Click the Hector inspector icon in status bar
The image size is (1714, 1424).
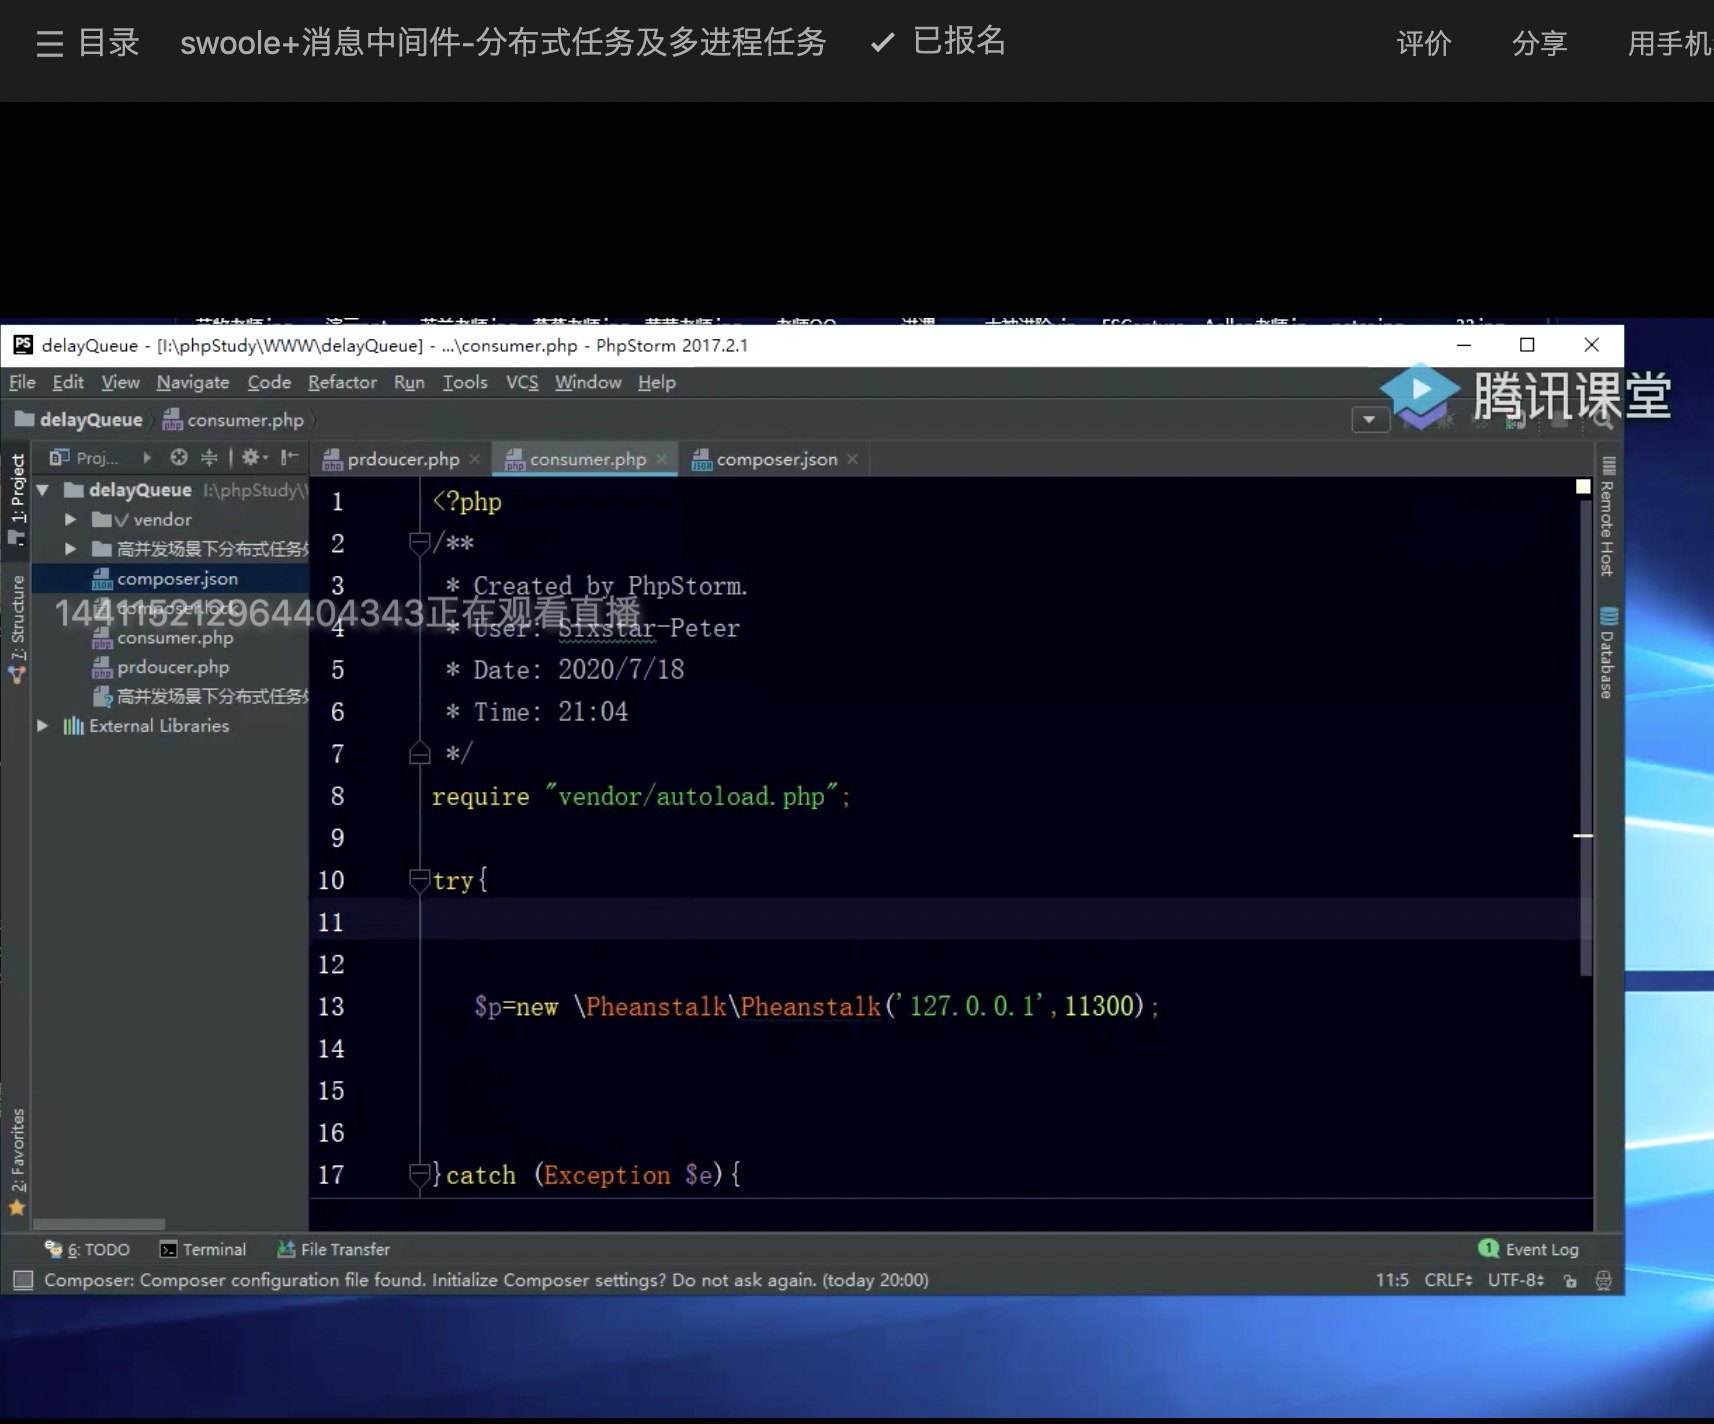point(1603,1280)
